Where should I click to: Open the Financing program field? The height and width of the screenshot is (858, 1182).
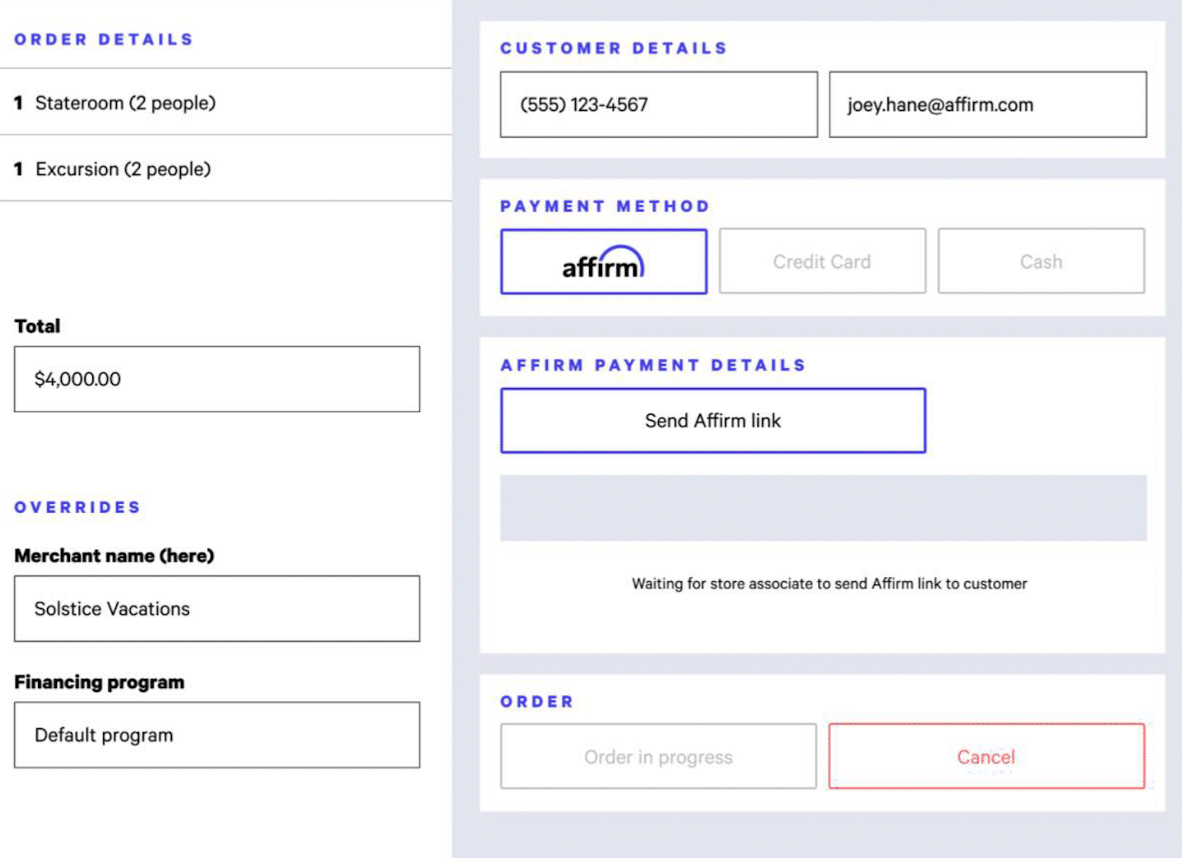click(x=217, y=735)
